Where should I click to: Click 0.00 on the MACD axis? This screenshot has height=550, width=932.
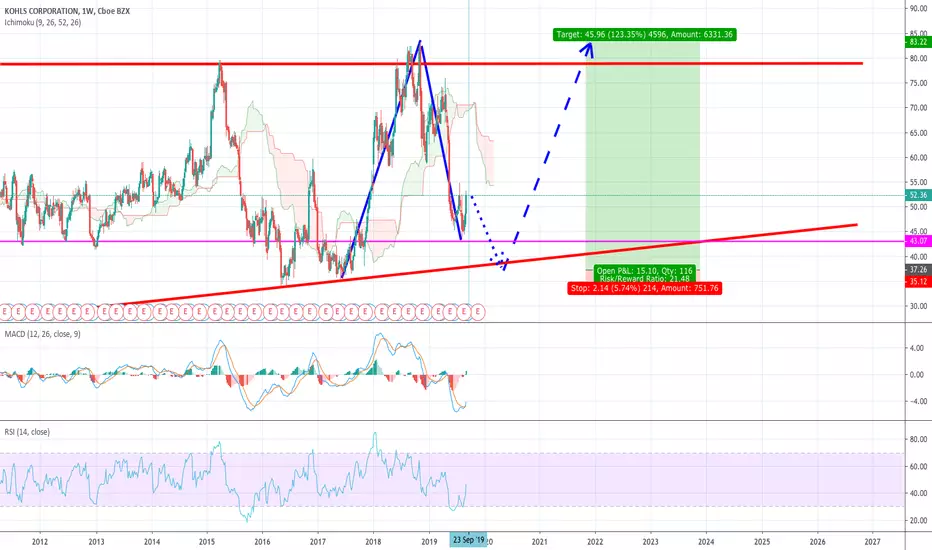click(917, 375)
